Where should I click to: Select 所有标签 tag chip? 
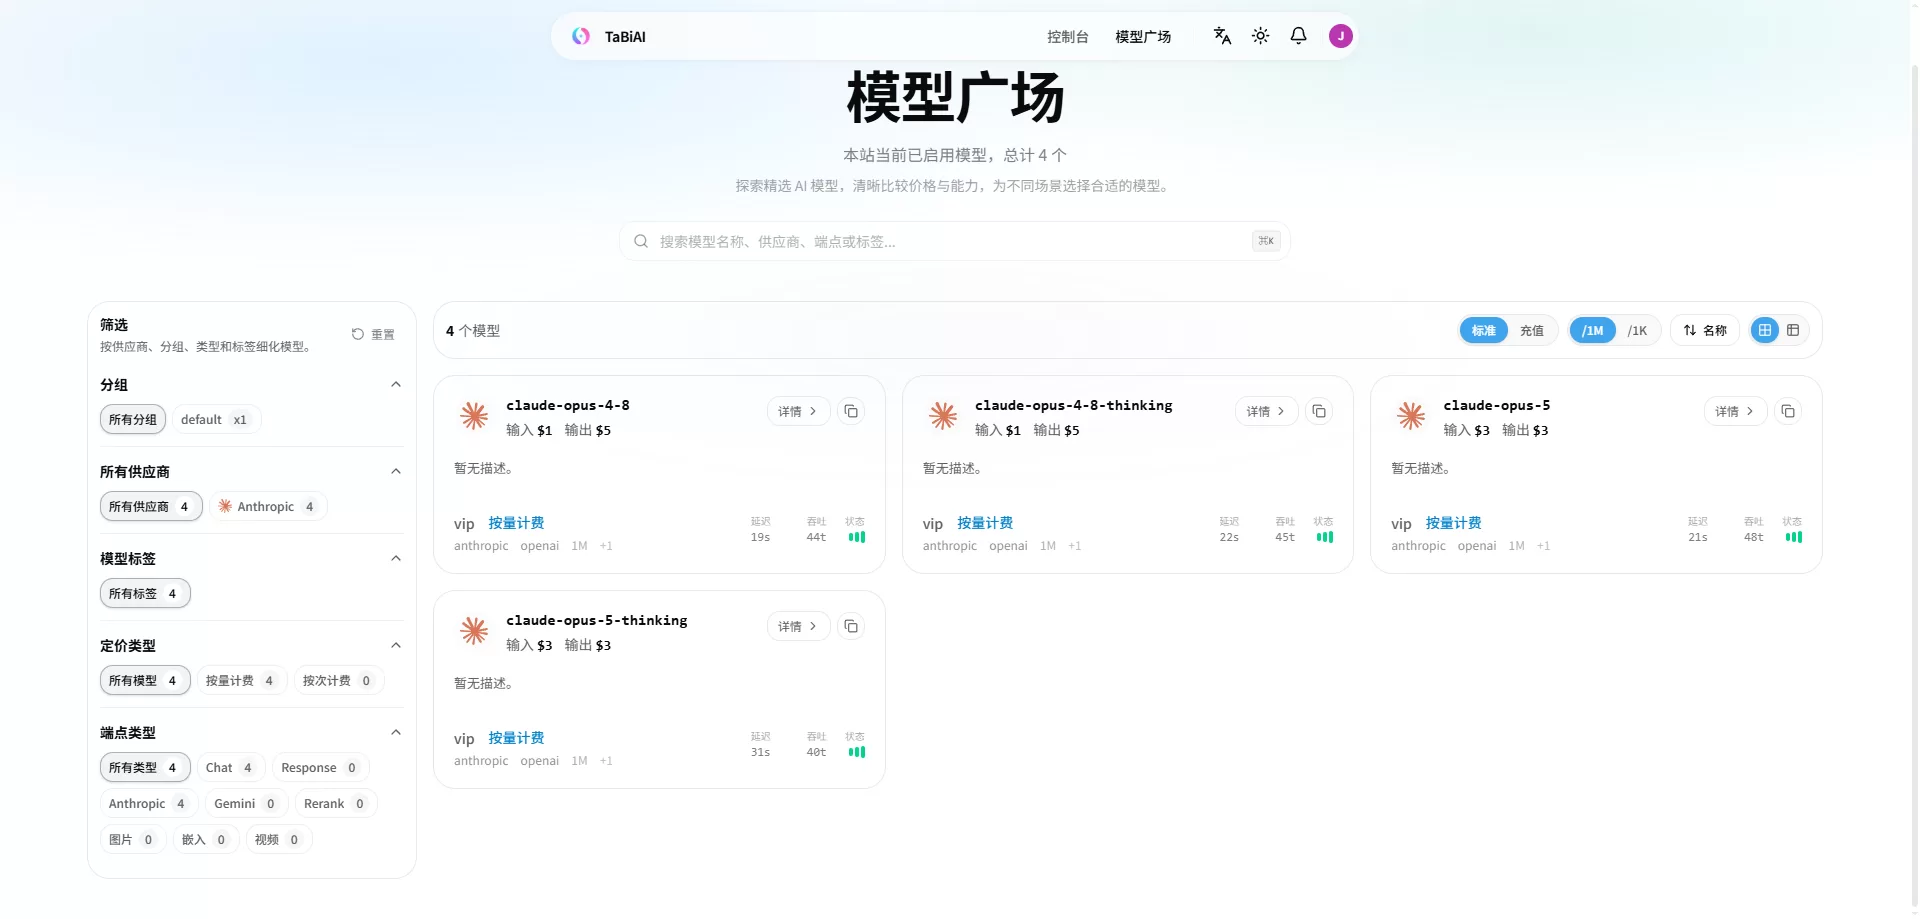[x=145, y=594]
